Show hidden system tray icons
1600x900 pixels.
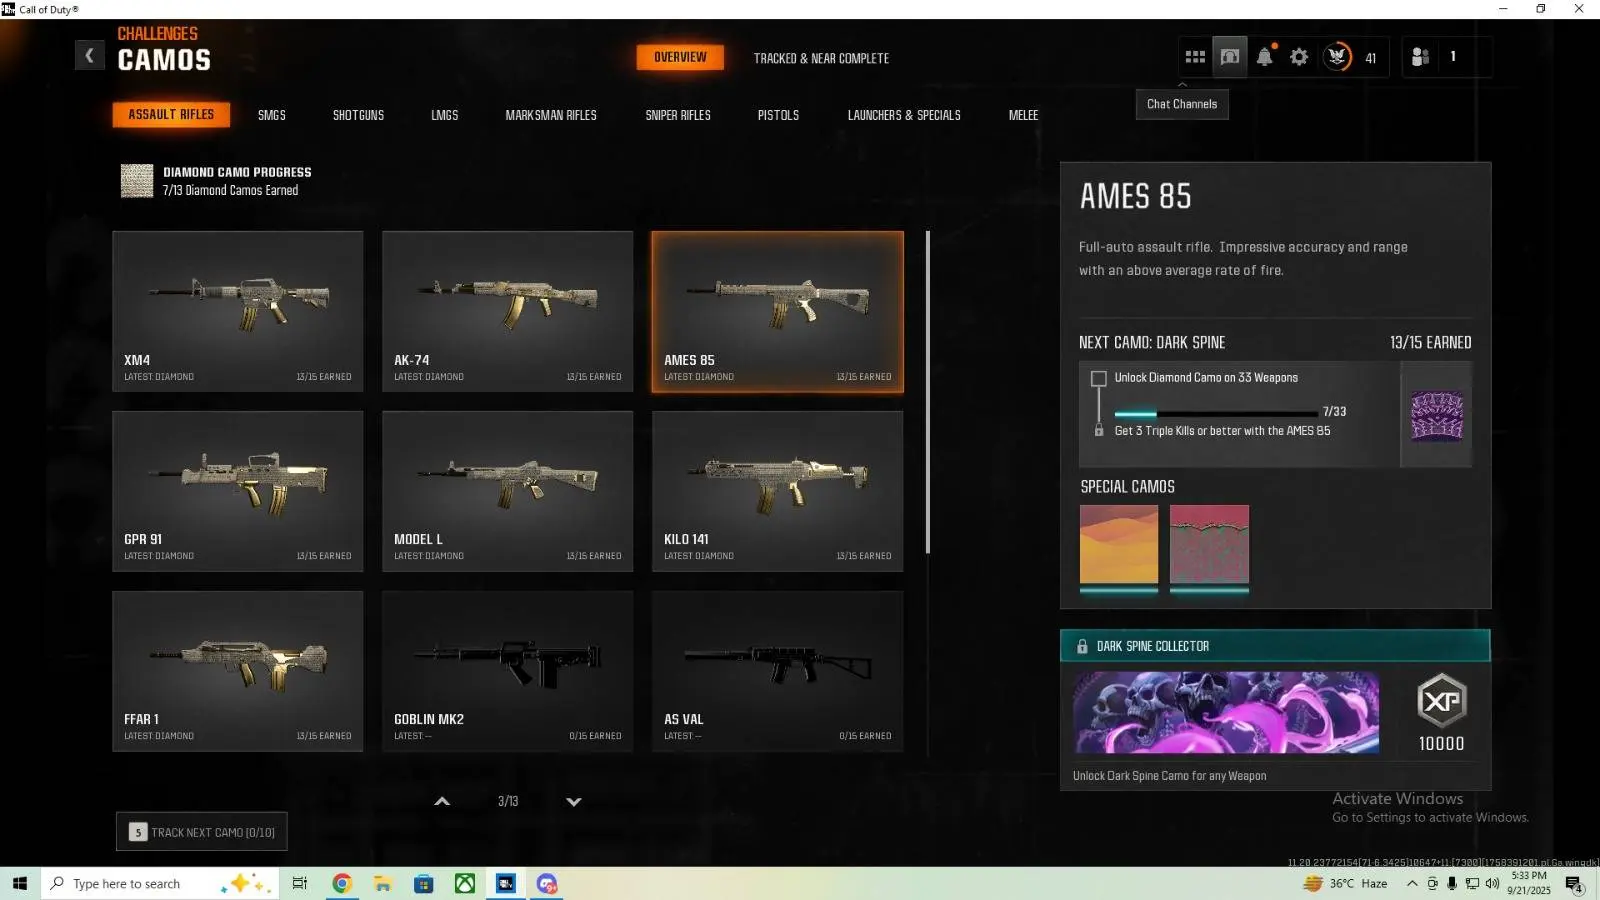1412,884
